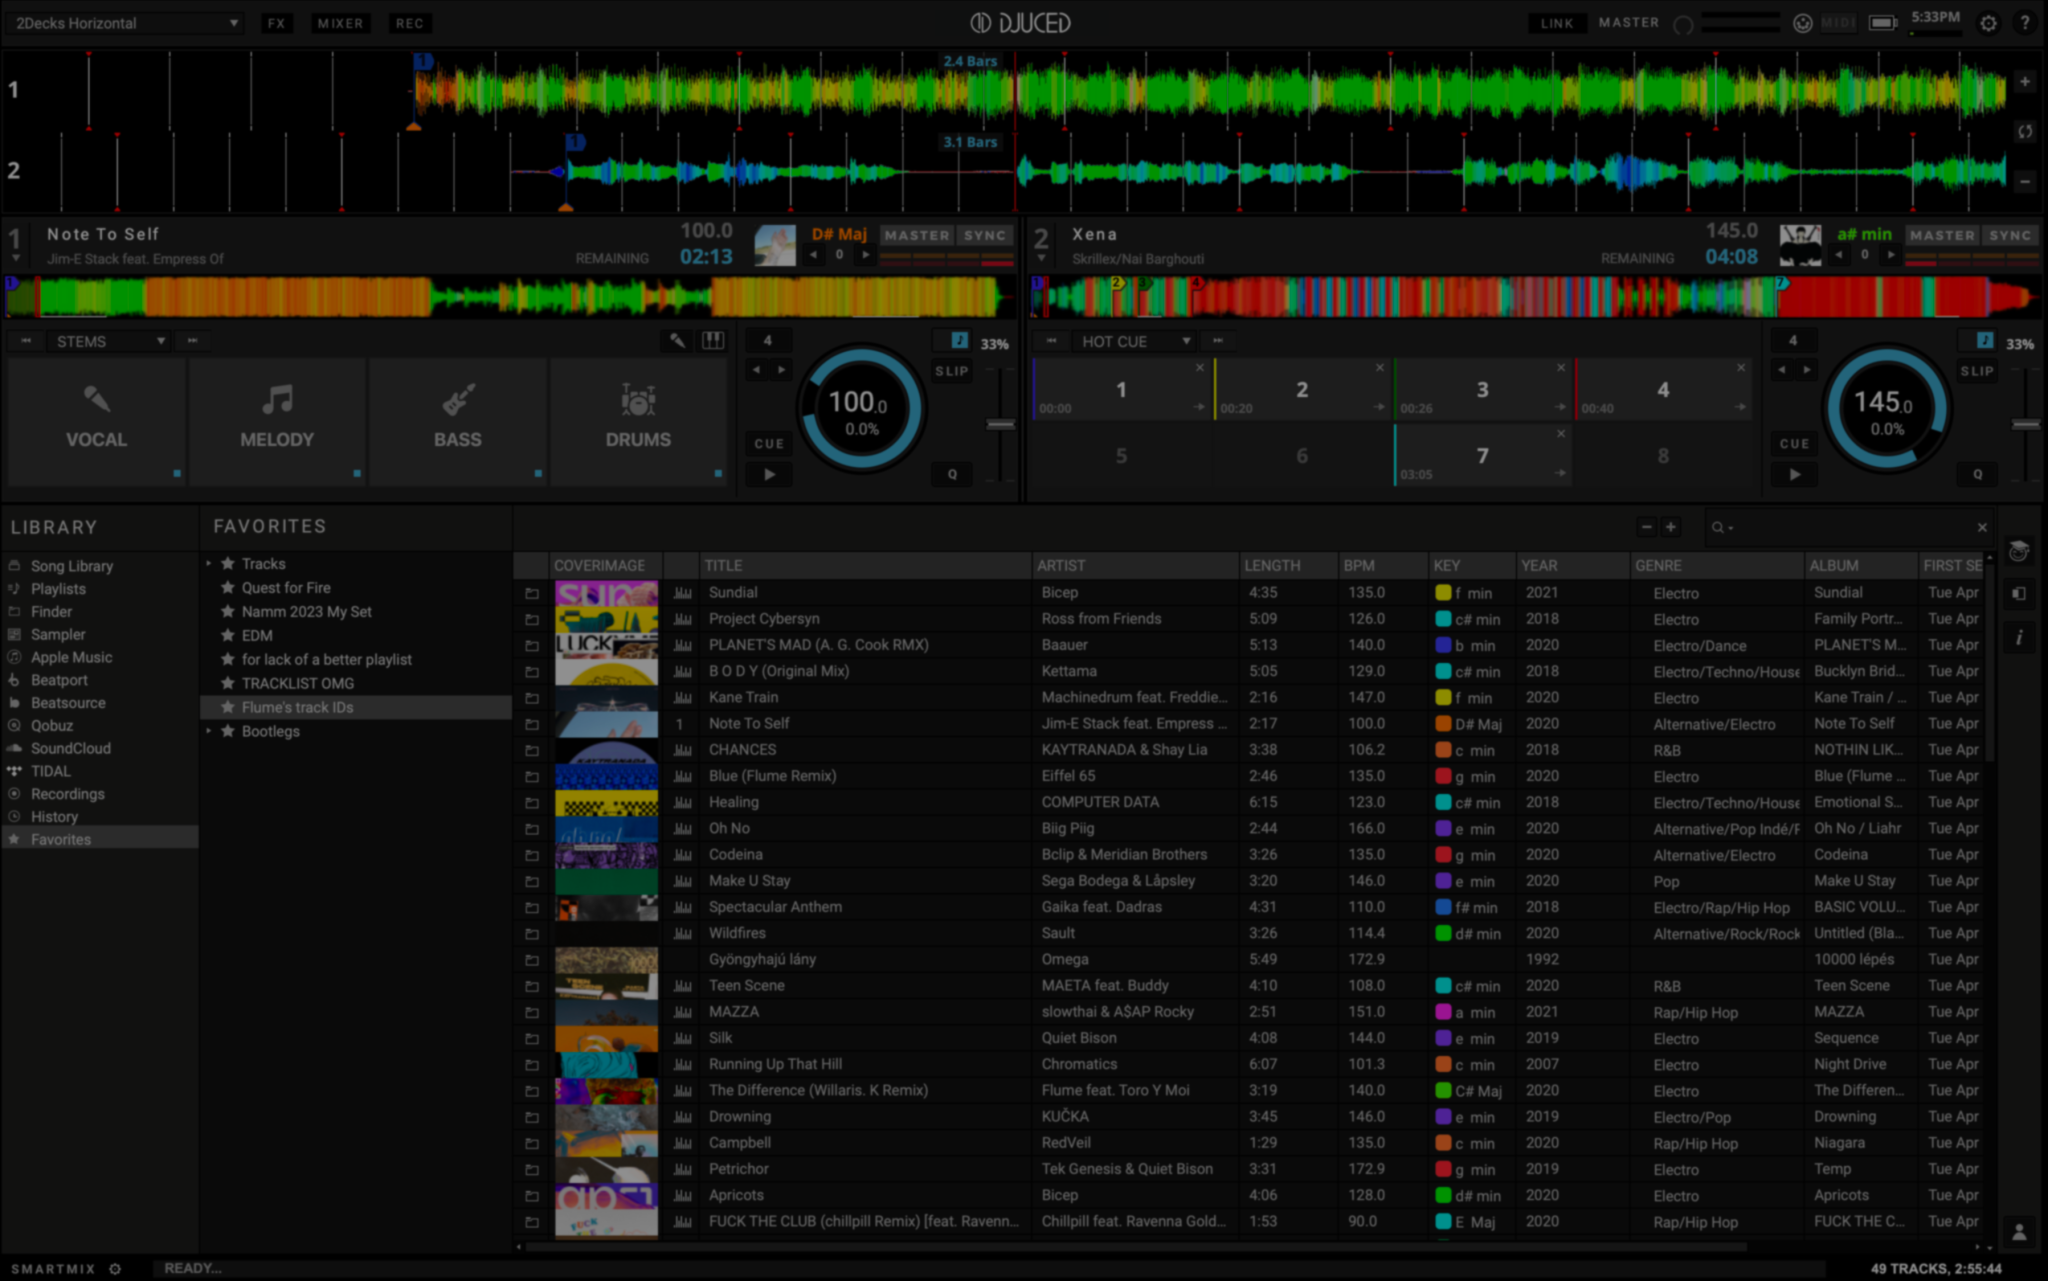Enable SLIP mode on deck 1

951,370
